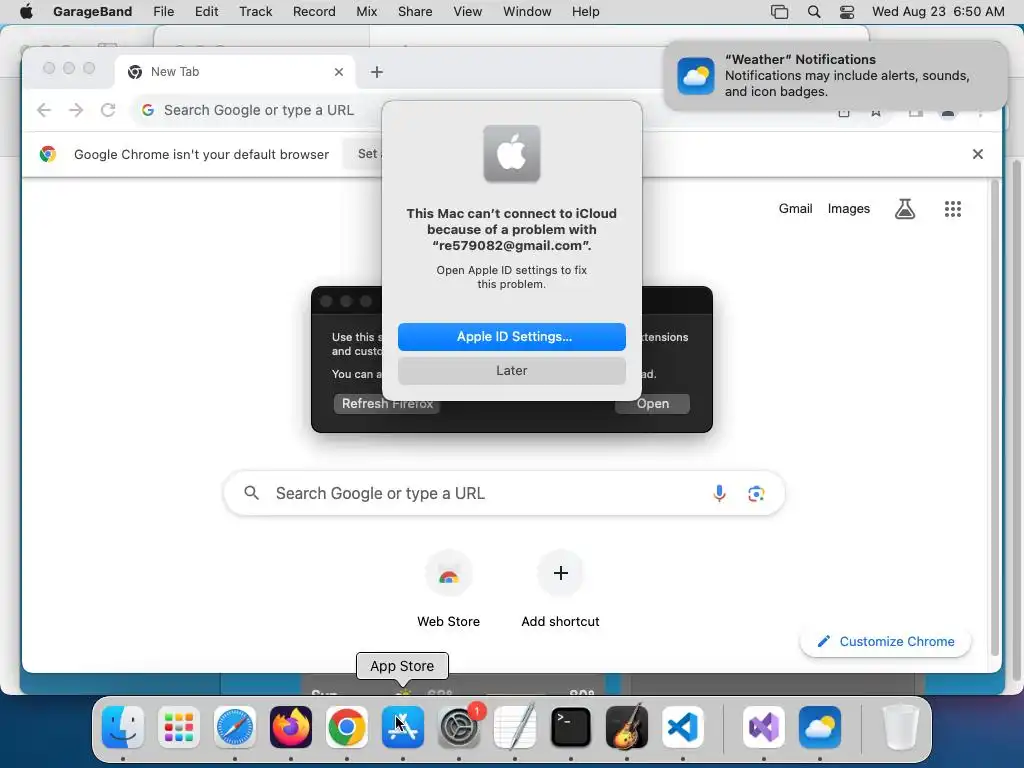
Task: Open Google Images link
Action: click(x=848, y=209)
